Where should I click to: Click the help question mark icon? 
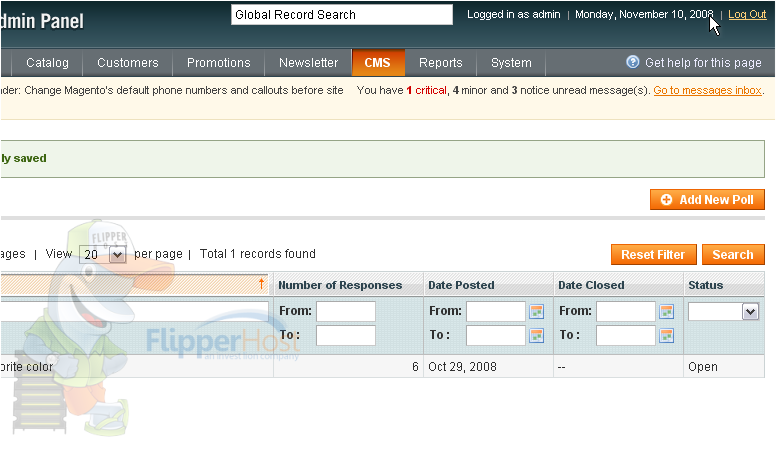[632, 62]
